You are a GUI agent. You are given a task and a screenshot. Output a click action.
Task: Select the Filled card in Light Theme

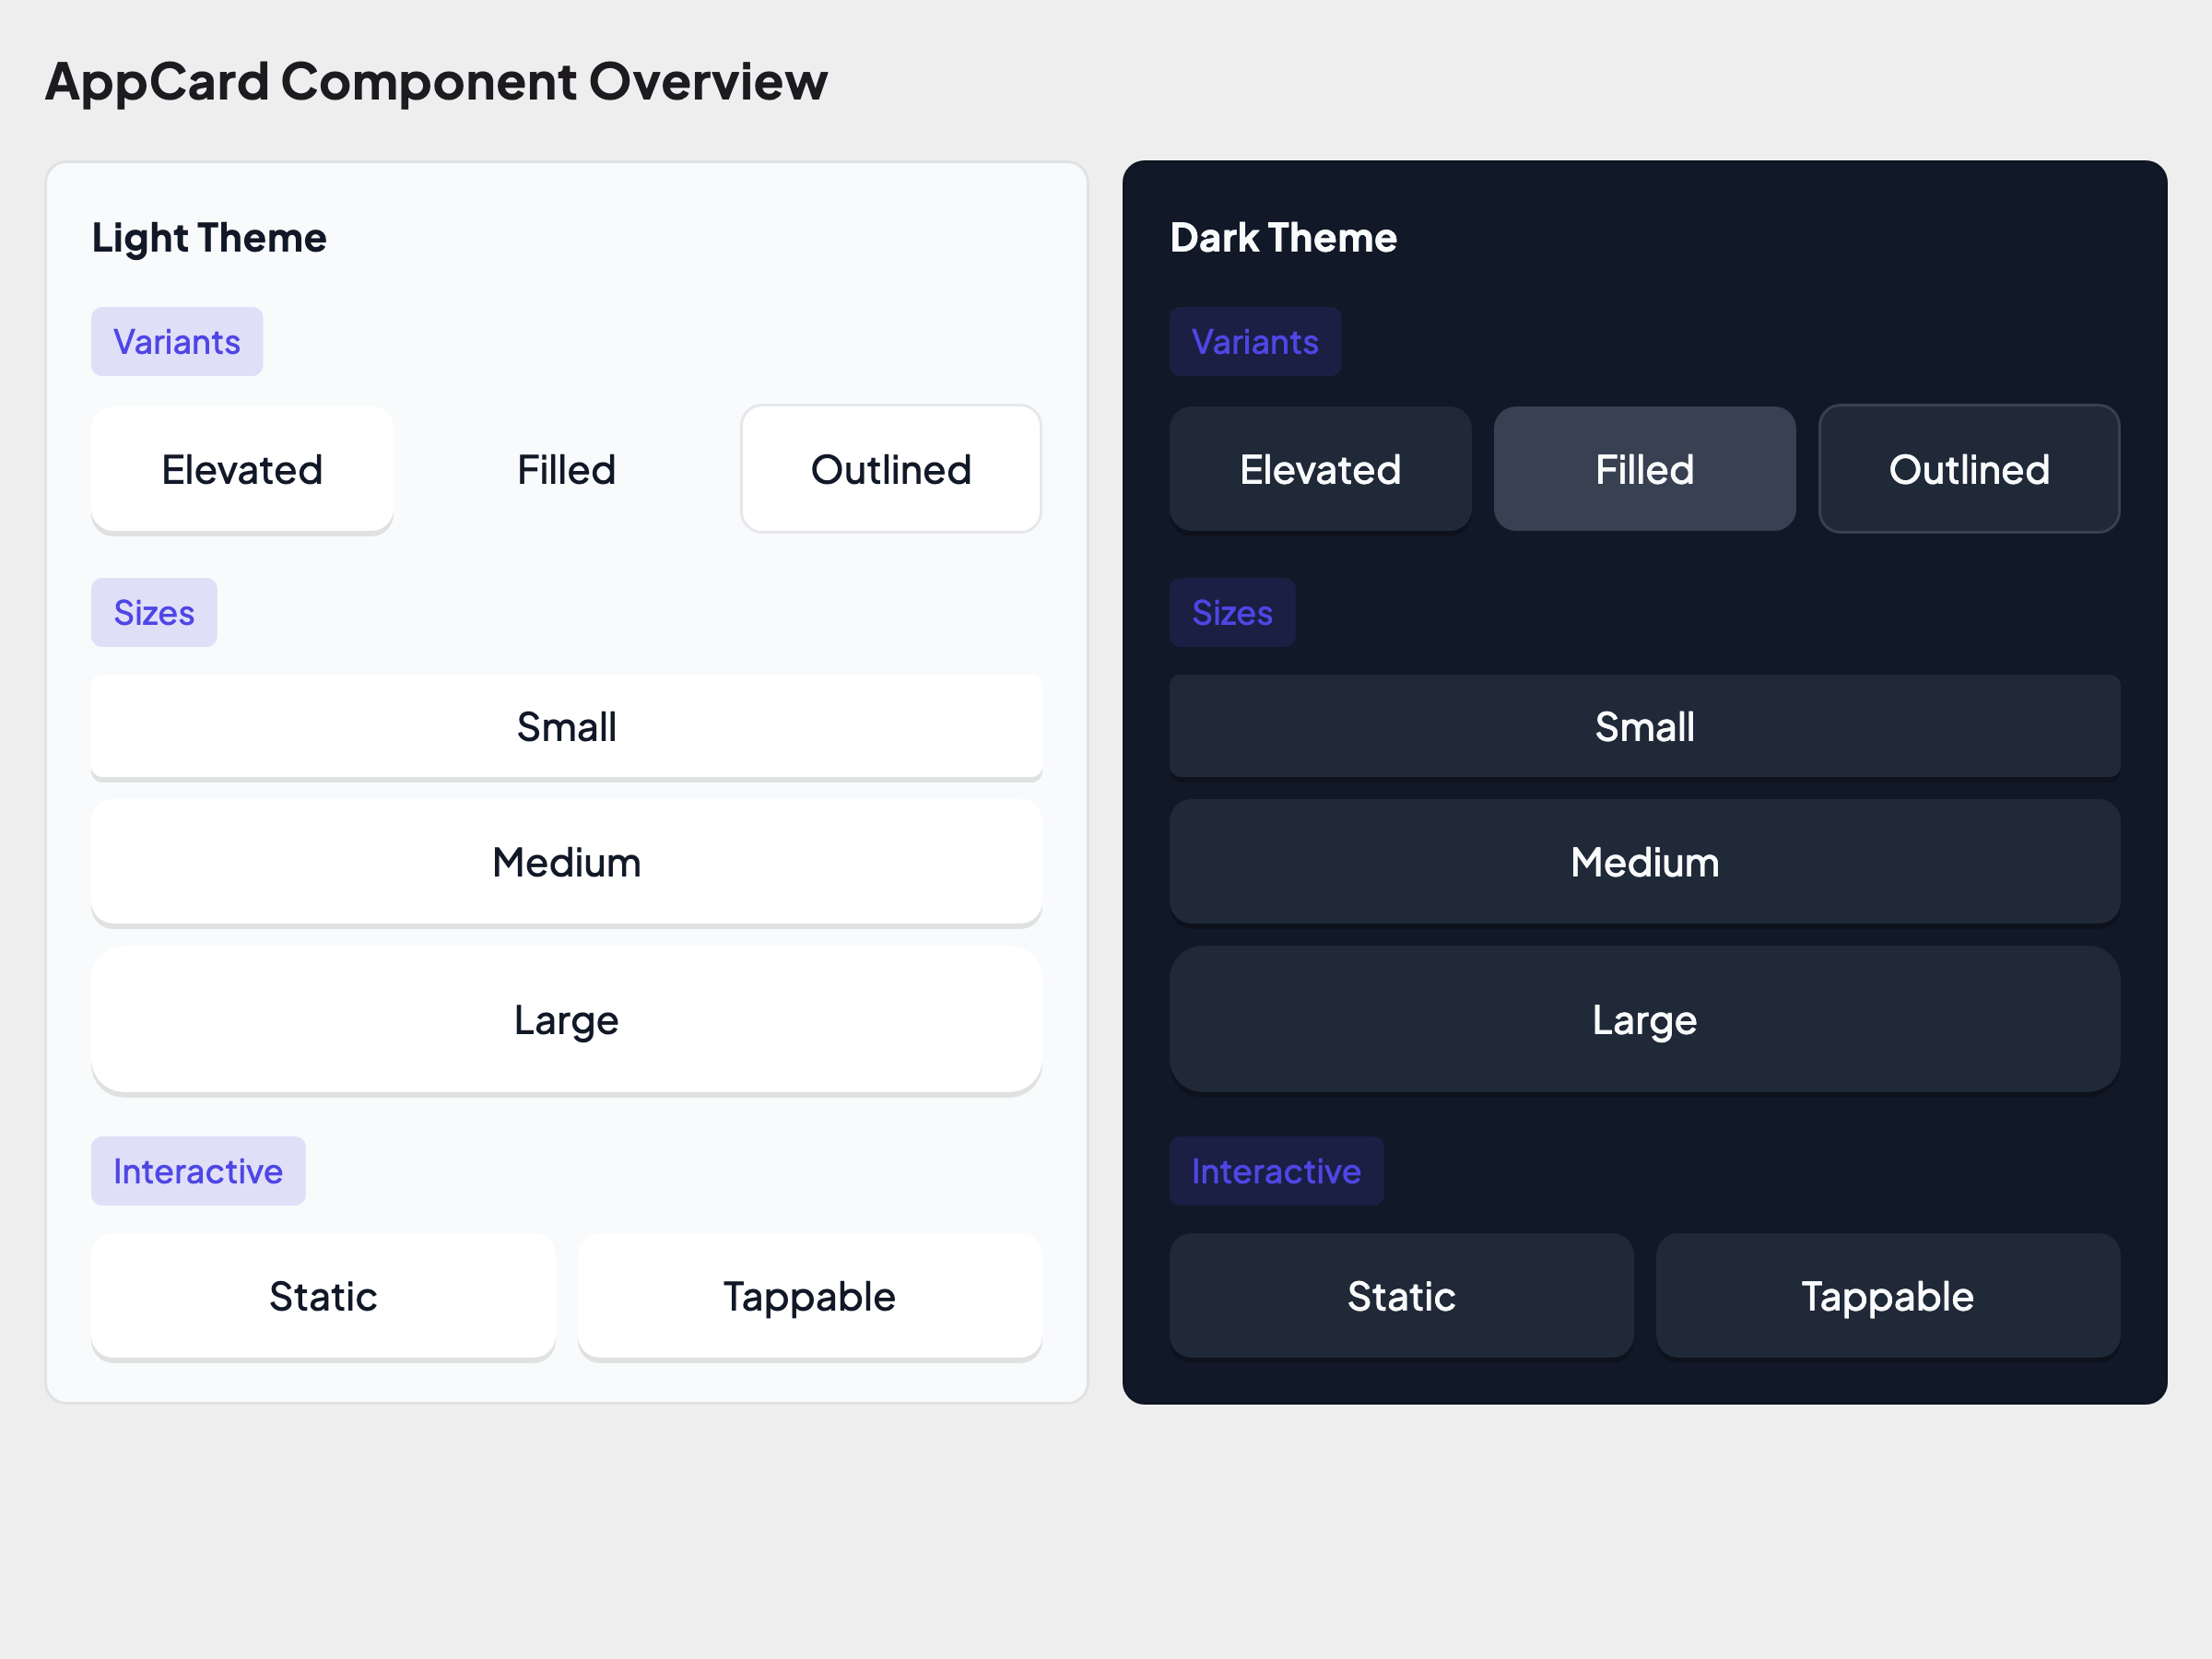(x=566, y=469)
